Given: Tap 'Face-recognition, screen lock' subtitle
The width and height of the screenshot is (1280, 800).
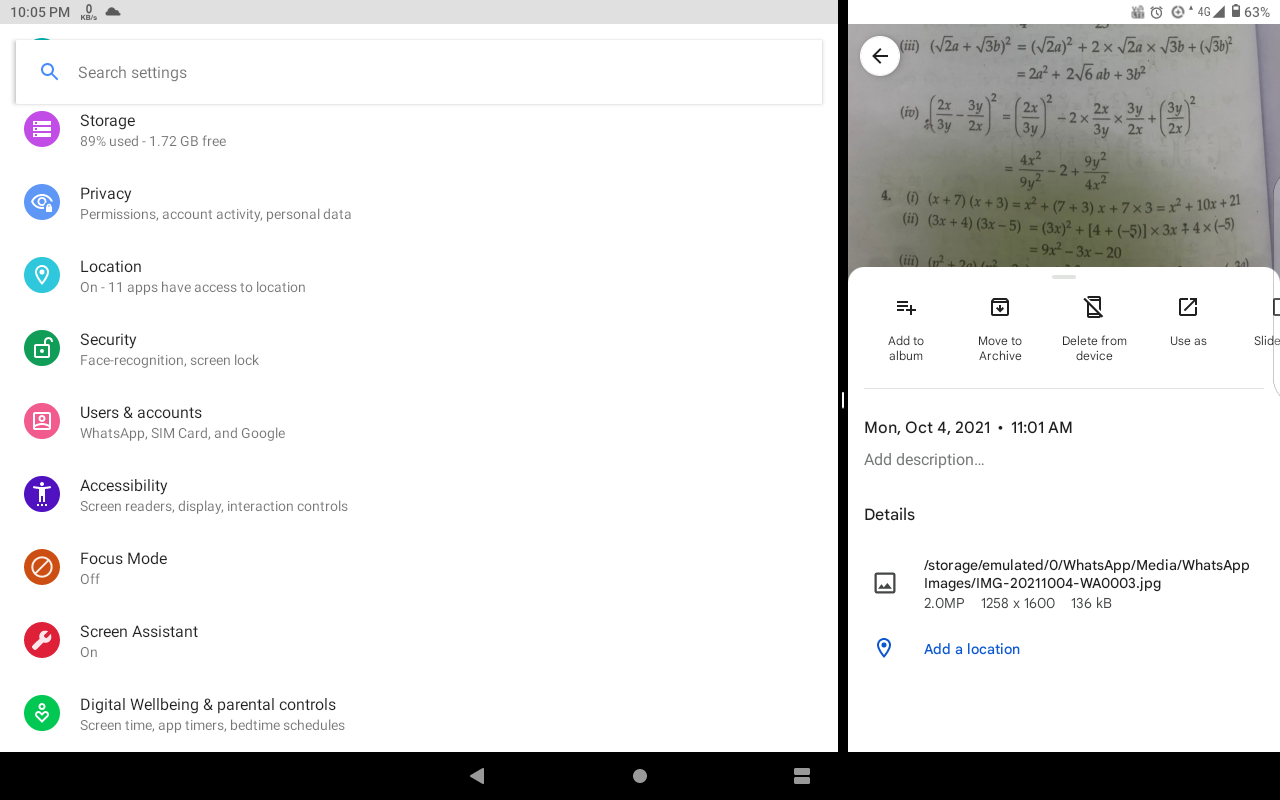Looking at the screenshot, I should pyautogui.click(x=169, y=360).
